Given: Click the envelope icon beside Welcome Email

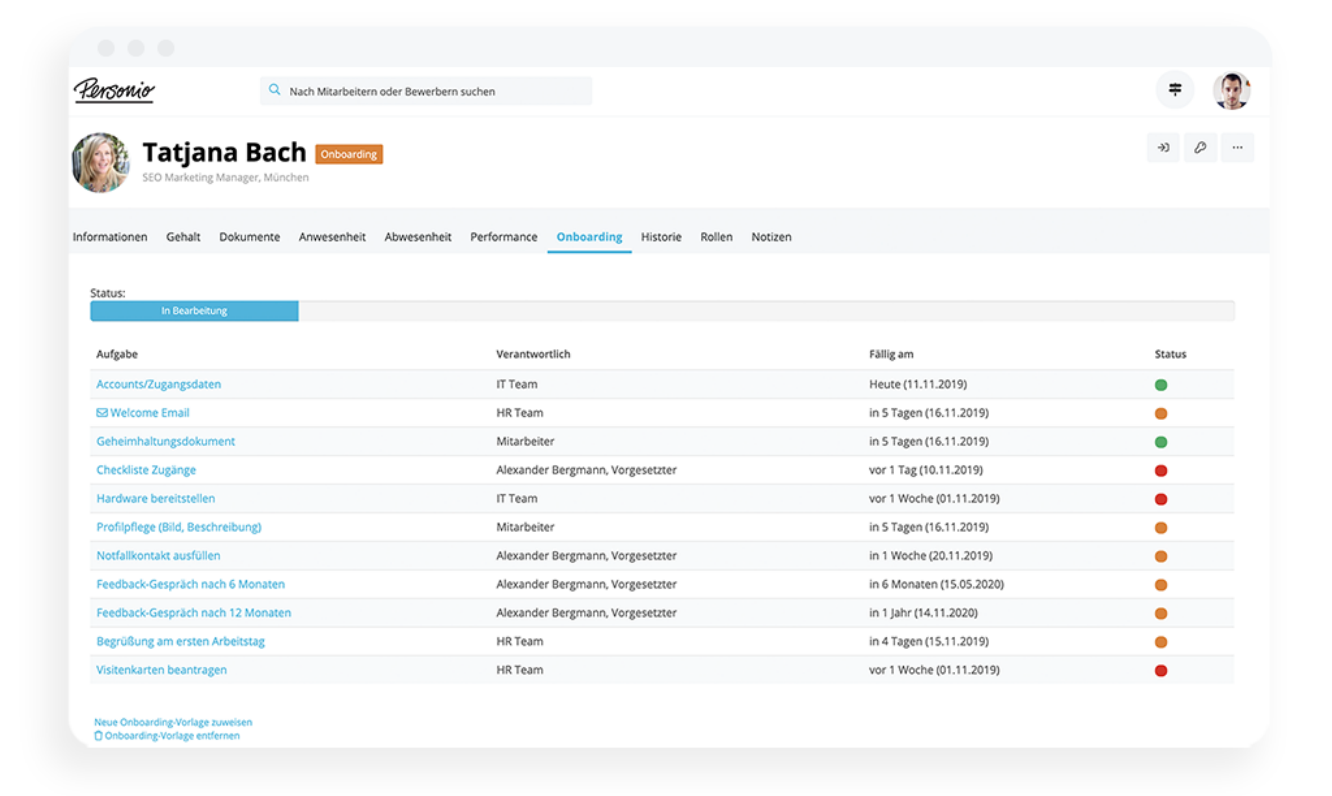Looking at the screenshot, I should (x=102, y=413).
